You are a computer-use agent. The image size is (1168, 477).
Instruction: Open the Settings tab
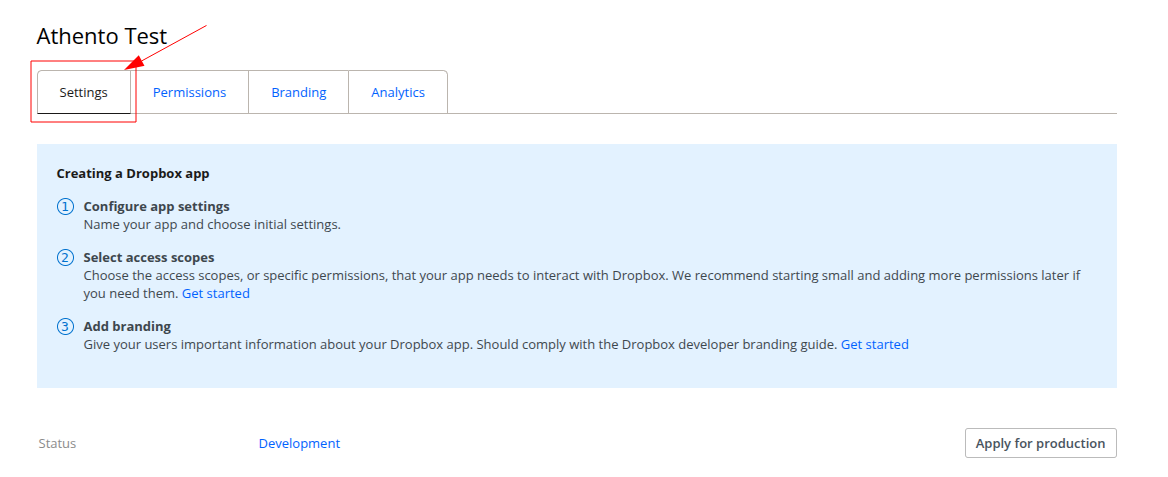83,93
